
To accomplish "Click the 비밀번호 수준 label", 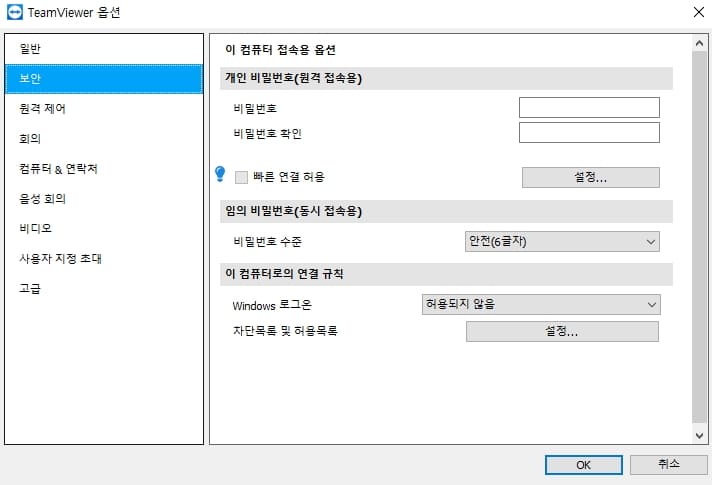I will click(x=267, y=242).
